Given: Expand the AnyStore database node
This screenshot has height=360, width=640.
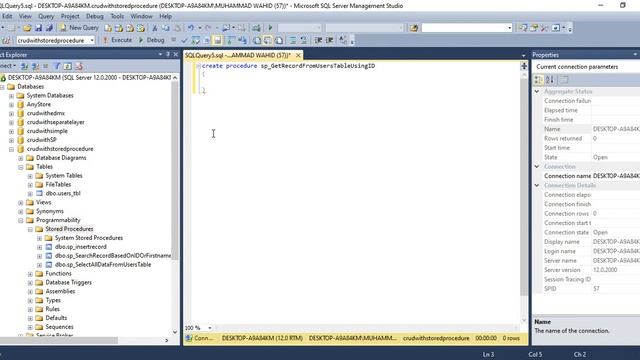Looking at the screenshot, I should [11, 105].
